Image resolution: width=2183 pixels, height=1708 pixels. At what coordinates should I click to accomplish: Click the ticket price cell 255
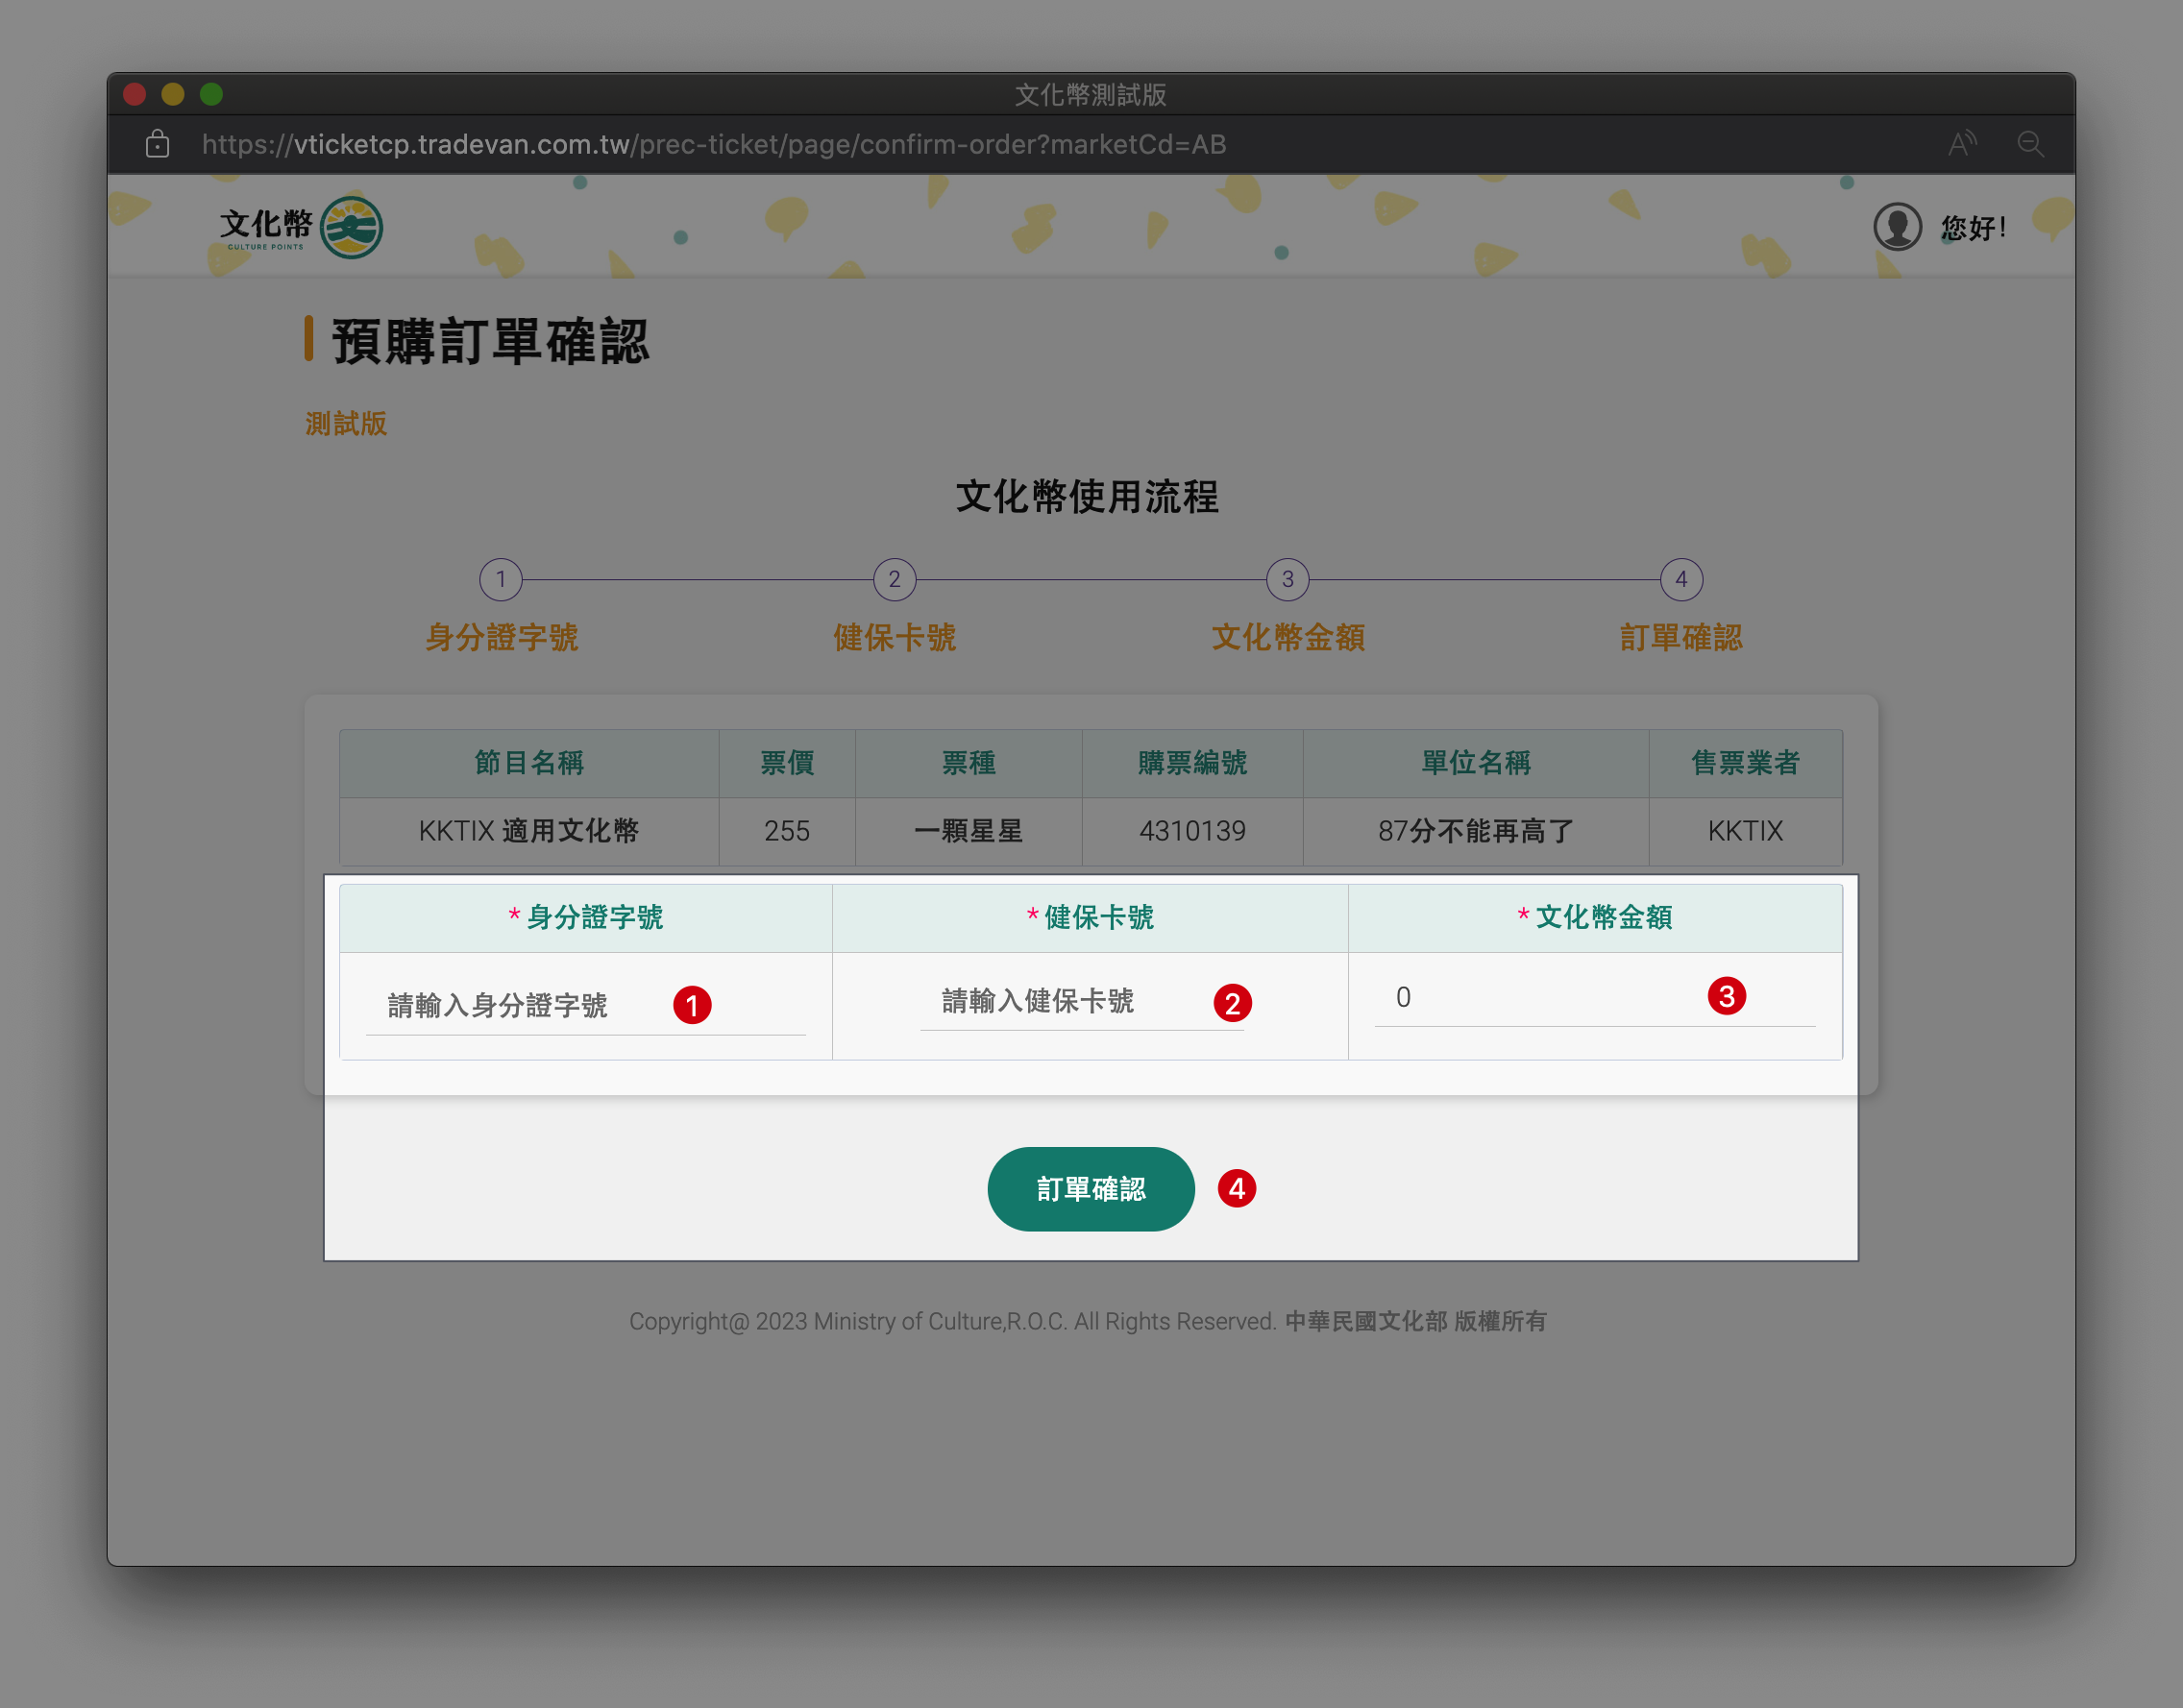click(787, 831)
